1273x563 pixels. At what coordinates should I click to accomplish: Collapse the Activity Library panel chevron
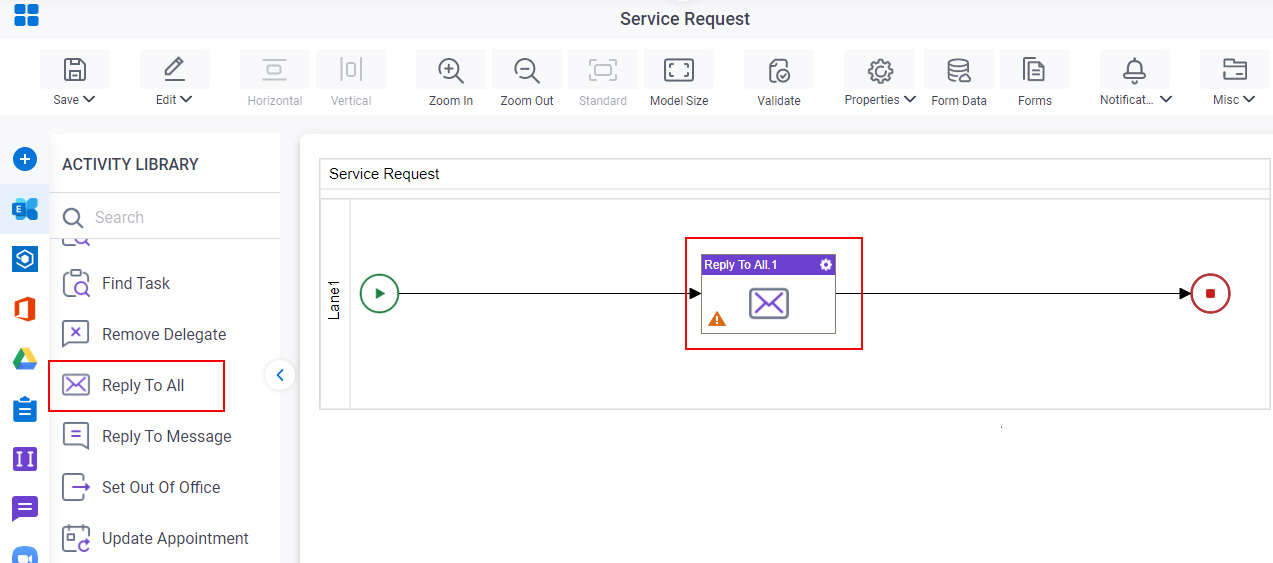280,375
